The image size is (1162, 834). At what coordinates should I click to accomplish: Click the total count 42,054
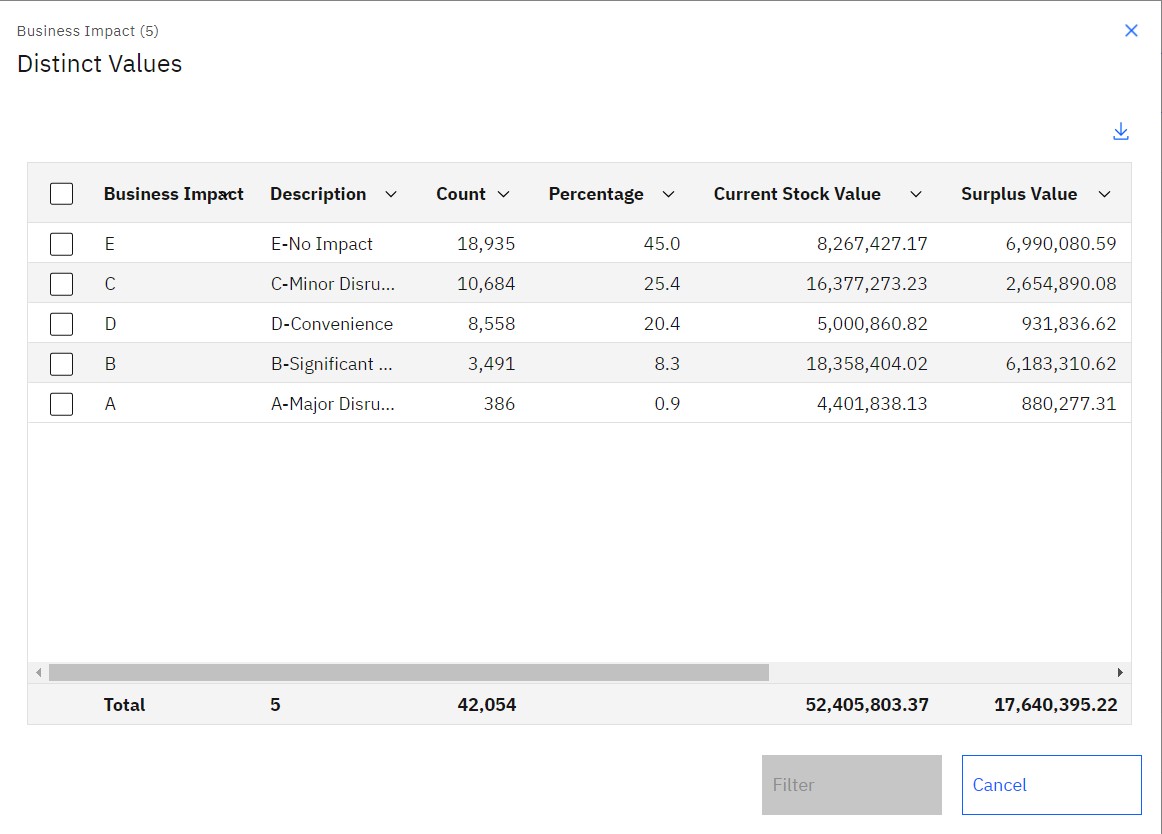pos(487,705)
